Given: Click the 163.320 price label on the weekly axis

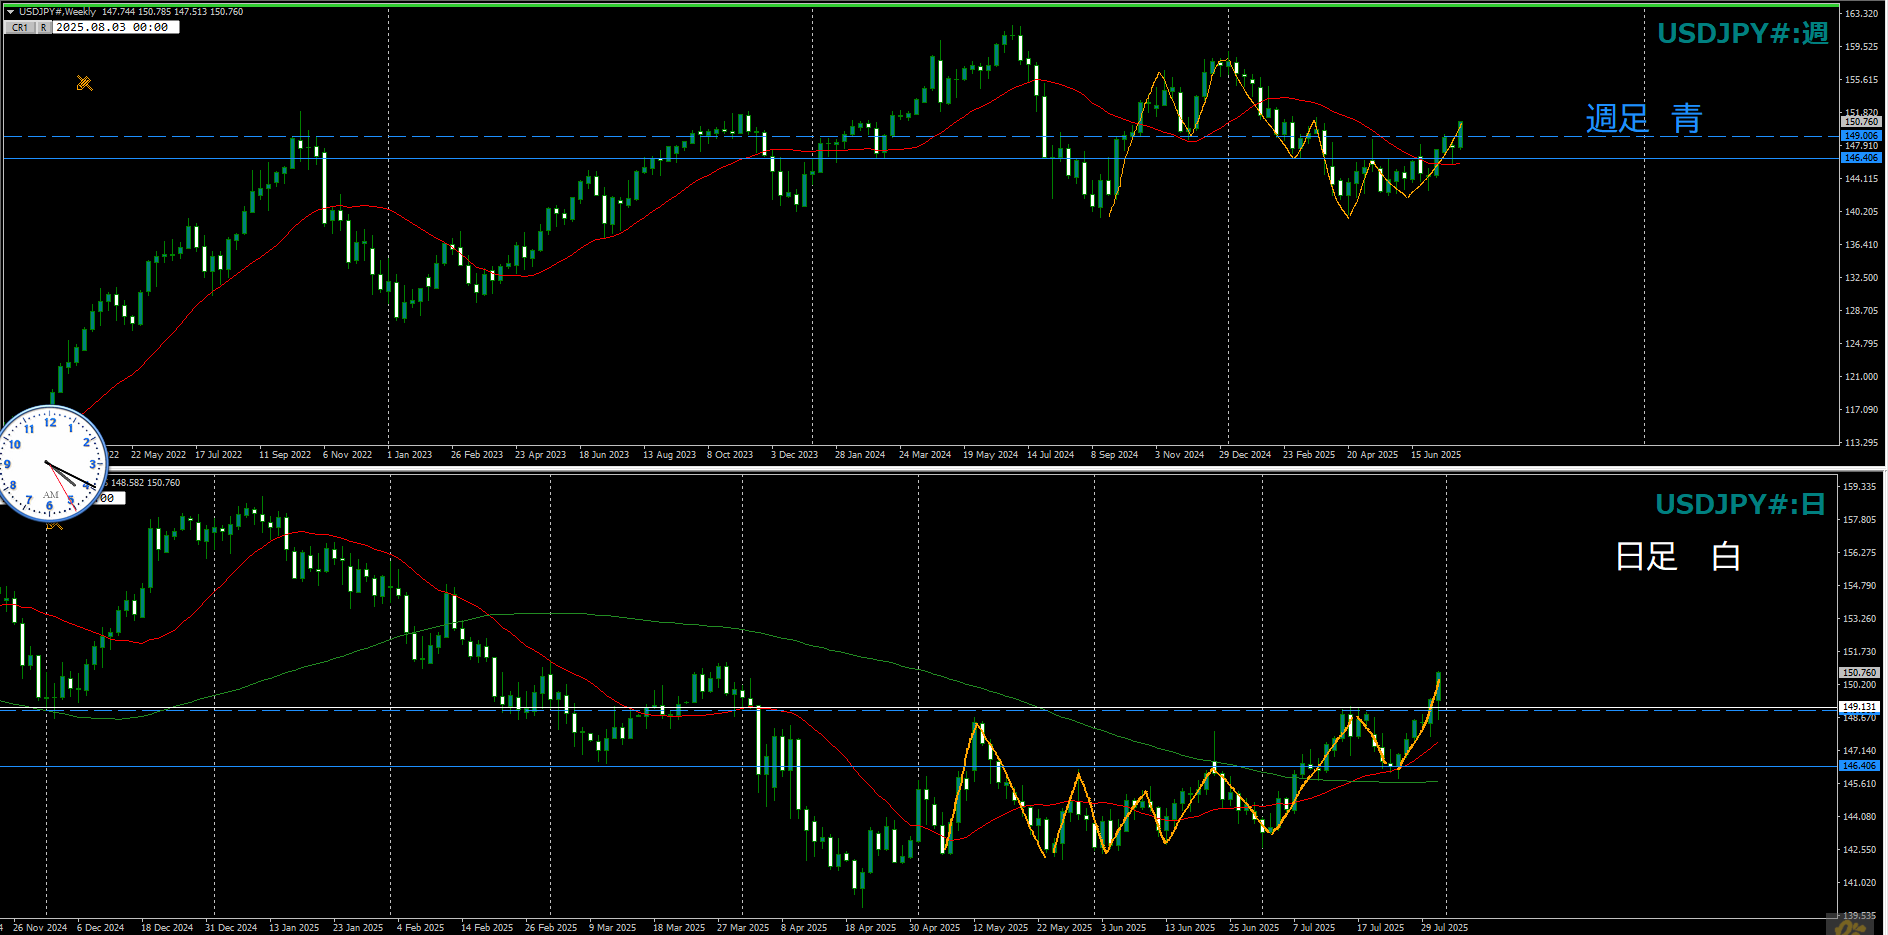Looking at the screenshot, I should [x=1861, y=14].
